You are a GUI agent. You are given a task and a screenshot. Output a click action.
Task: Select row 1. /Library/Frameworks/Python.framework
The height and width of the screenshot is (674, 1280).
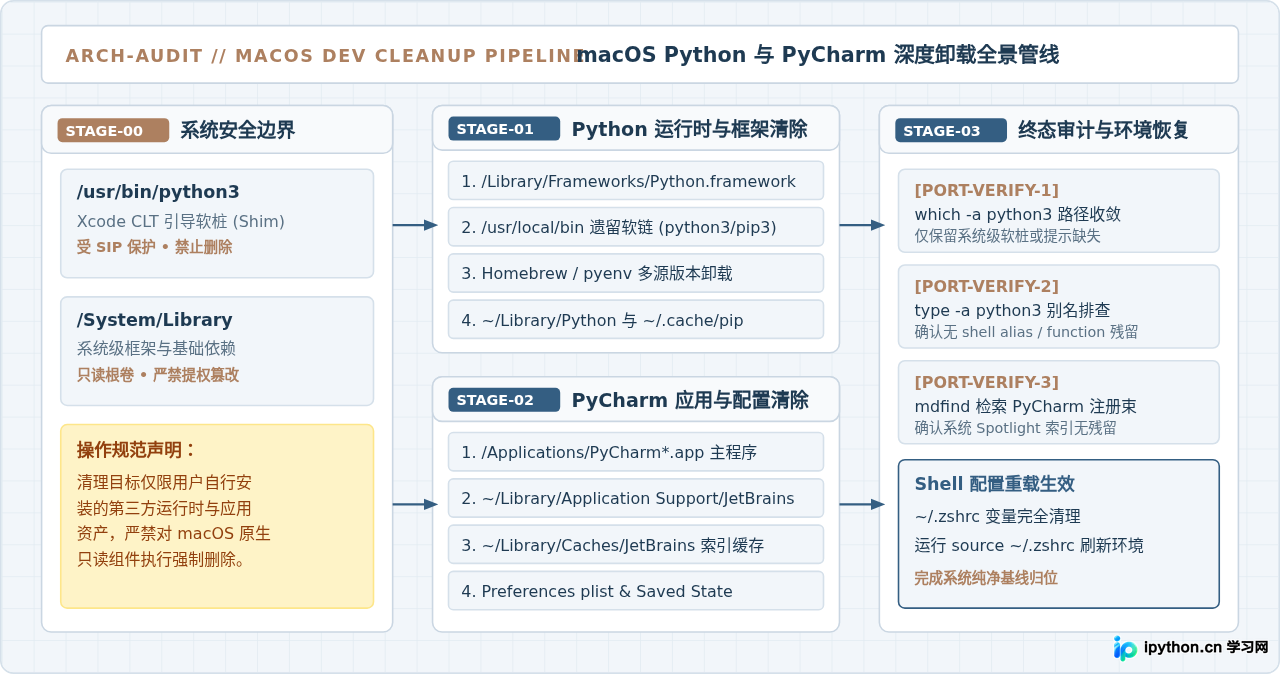tap(636, 181)
